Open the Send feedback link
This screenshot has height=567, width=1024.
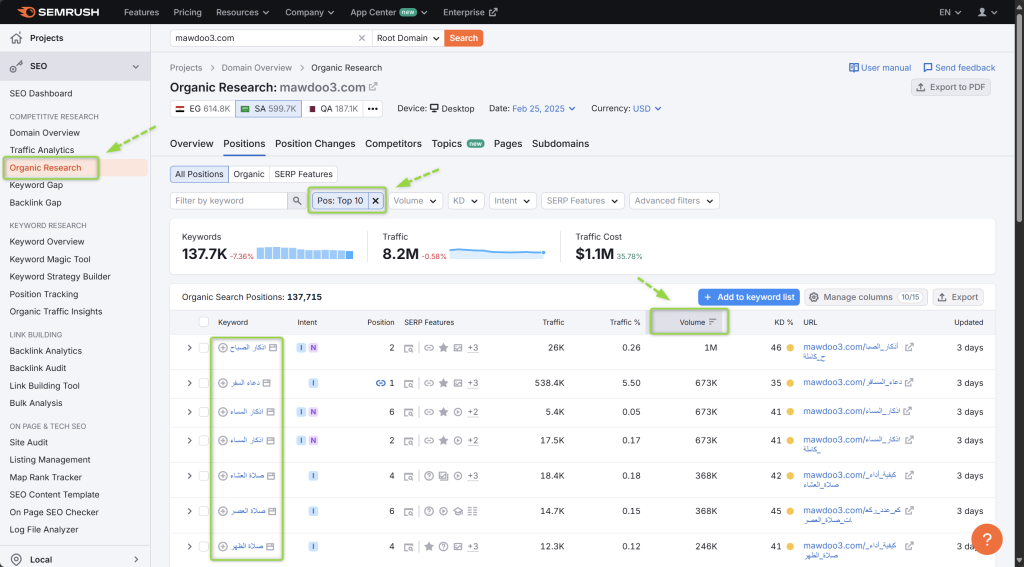pyautogui.click(x=959, y=67)
